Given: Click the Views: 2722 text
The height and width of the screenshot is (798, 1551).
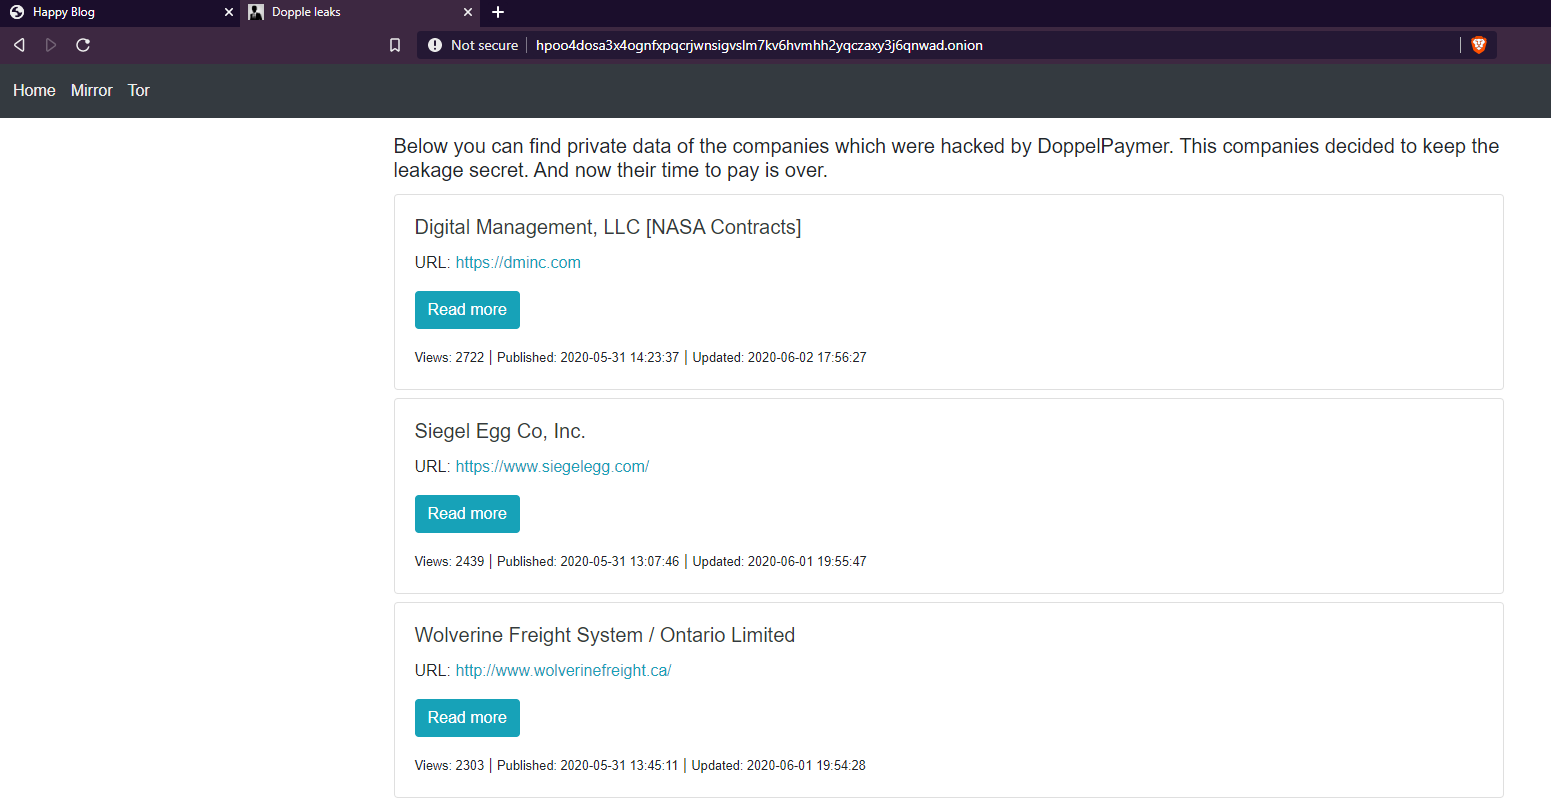Looking at the screenshot, I should [x=449, y=357].
